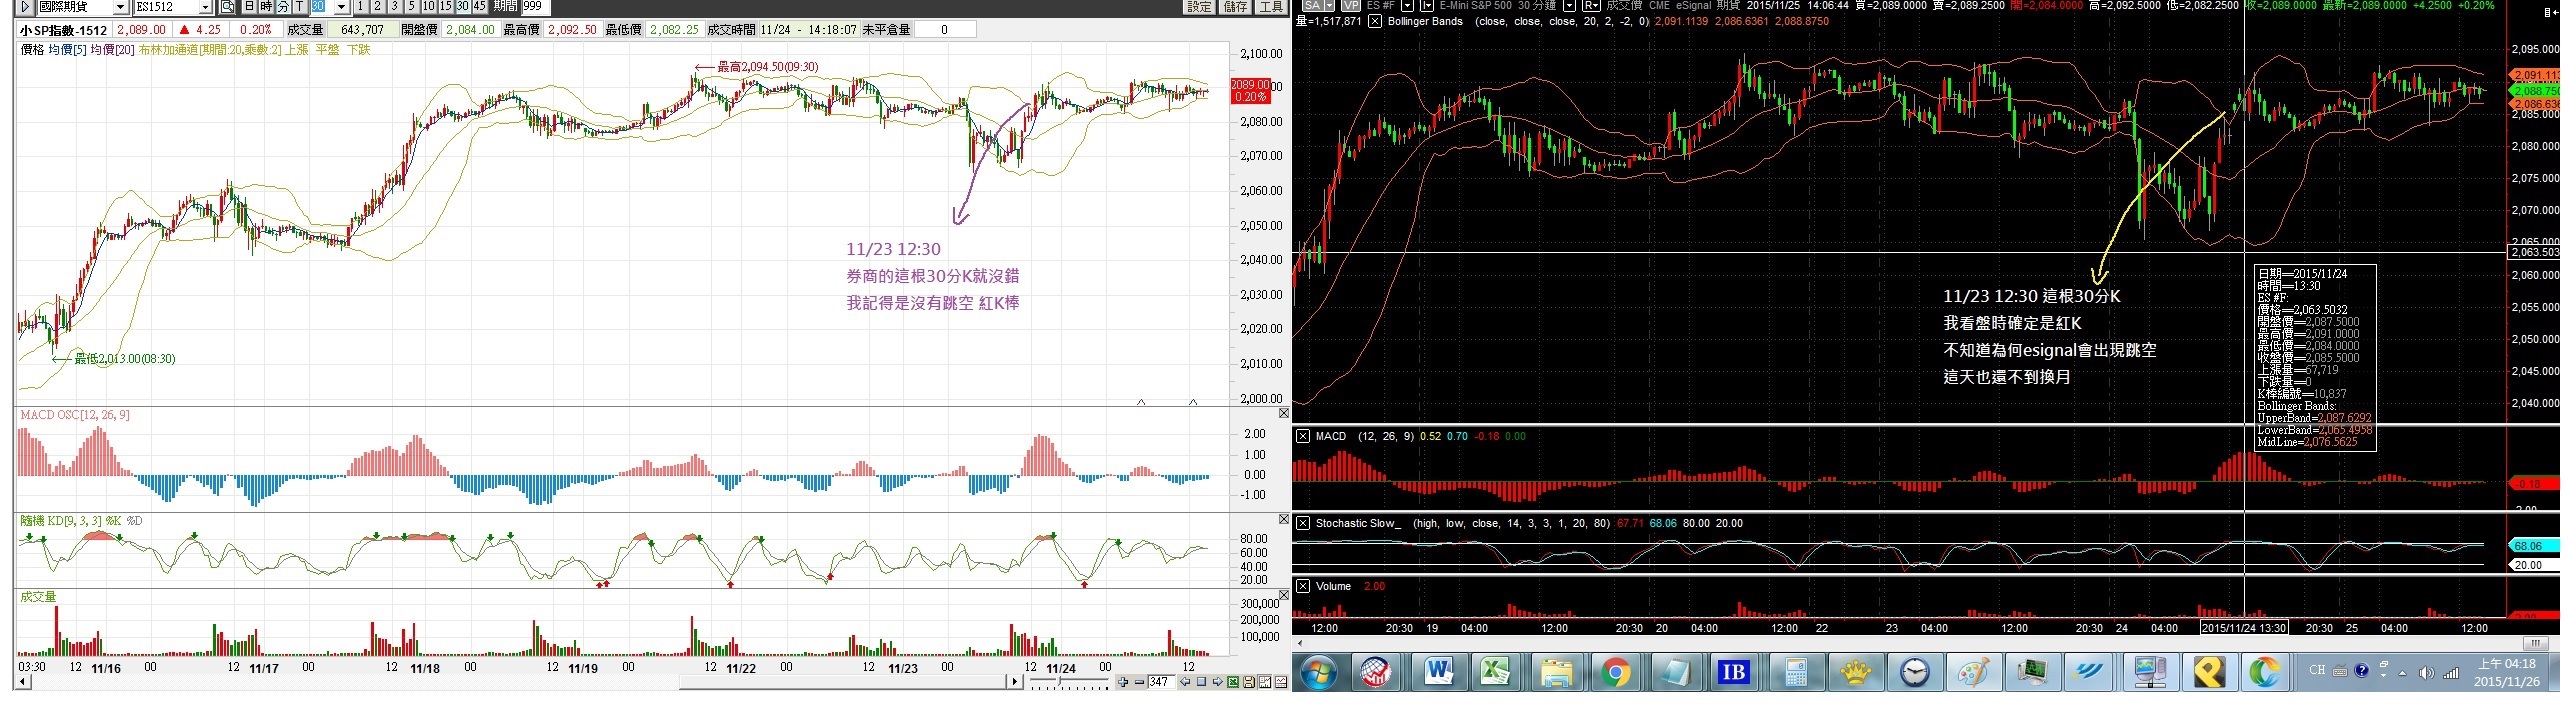
Task: Select the 分 minute period button
Action: click(283, 6)
